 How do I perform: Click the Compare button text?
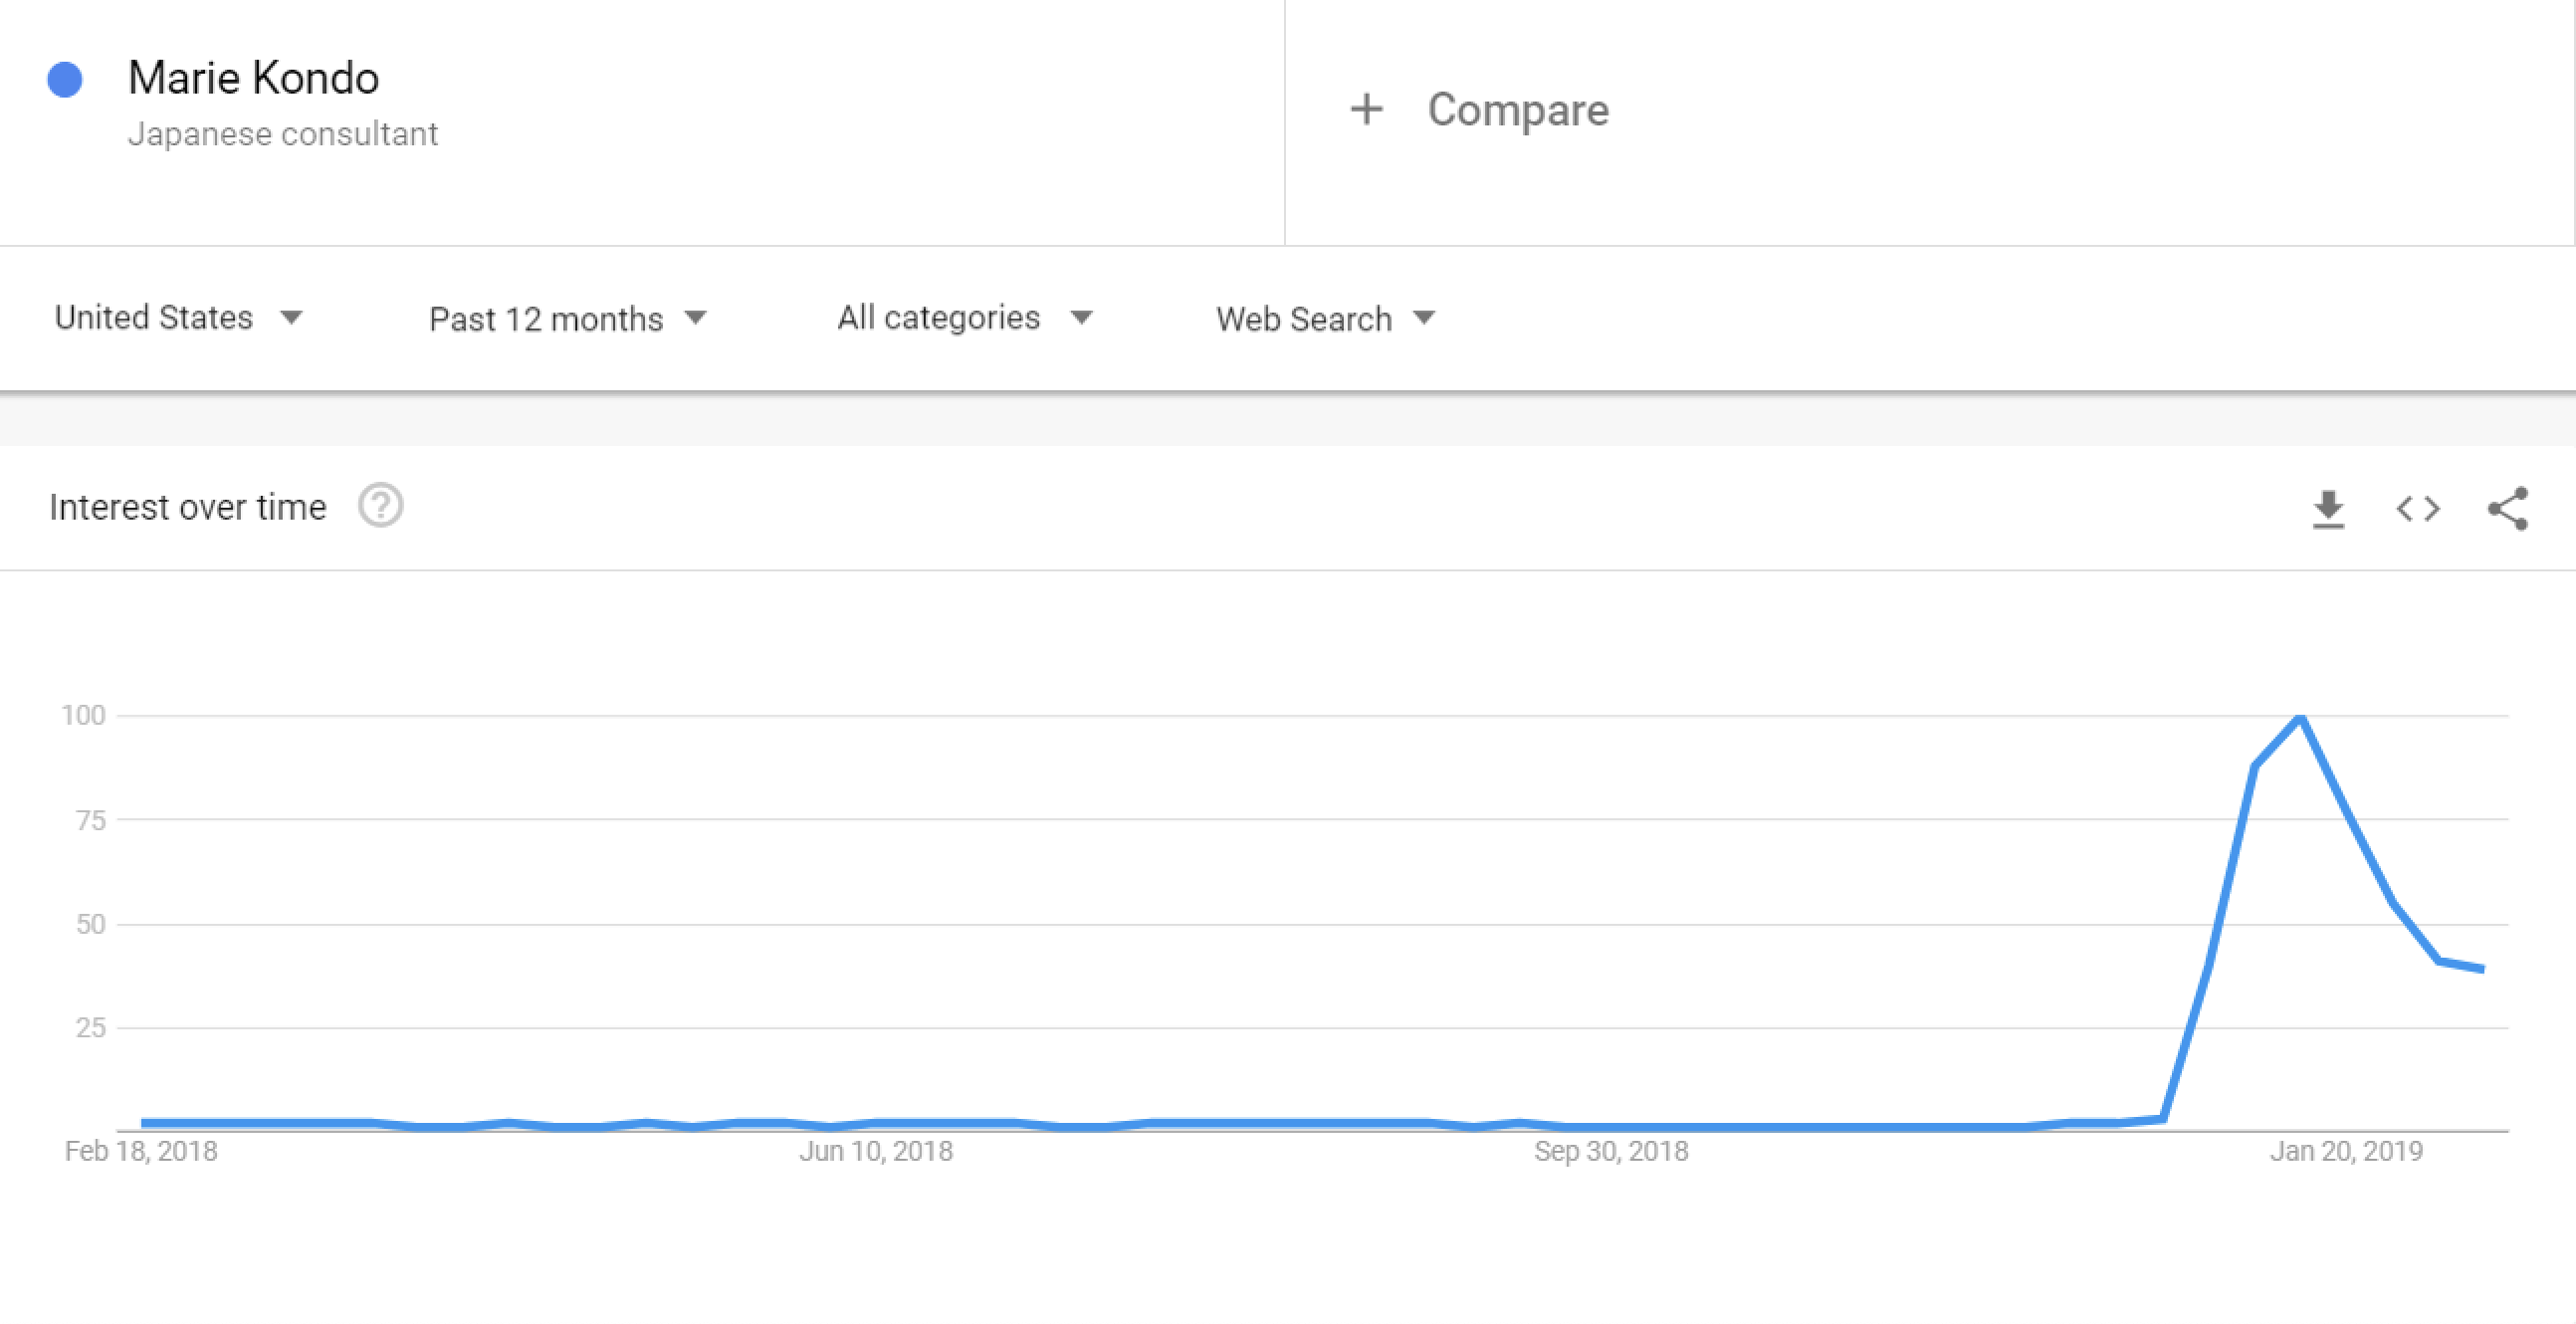tap(1517, 110)
